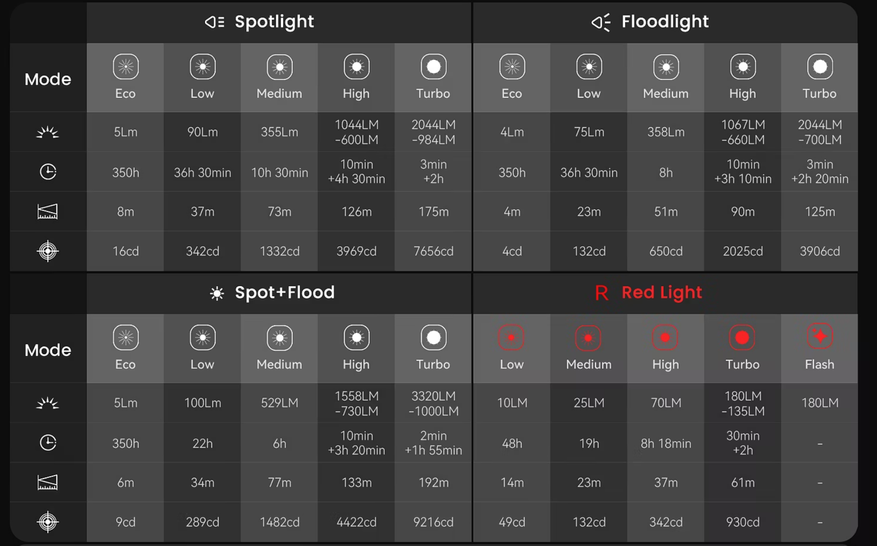Select the Spotlight section heading

point(274,22)
